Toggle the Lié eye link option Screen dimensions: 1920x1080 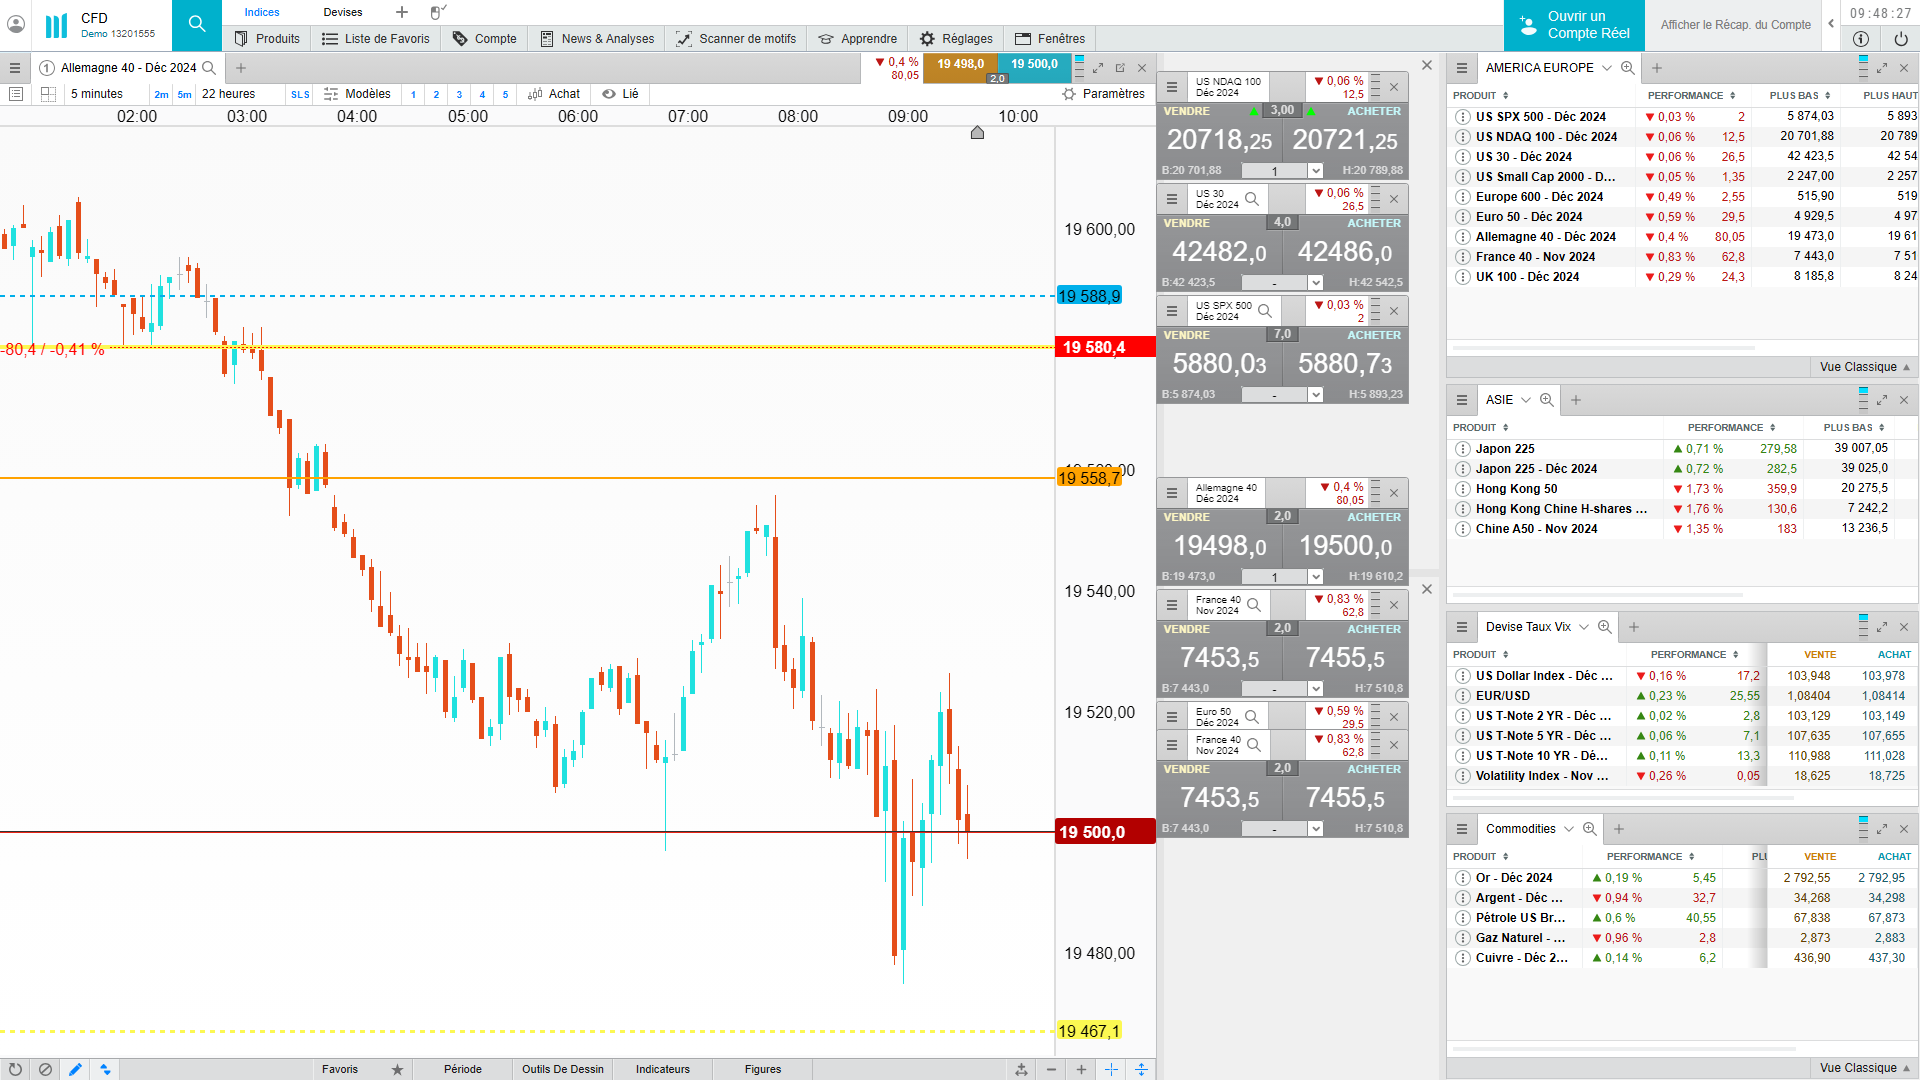coord(620,94)
